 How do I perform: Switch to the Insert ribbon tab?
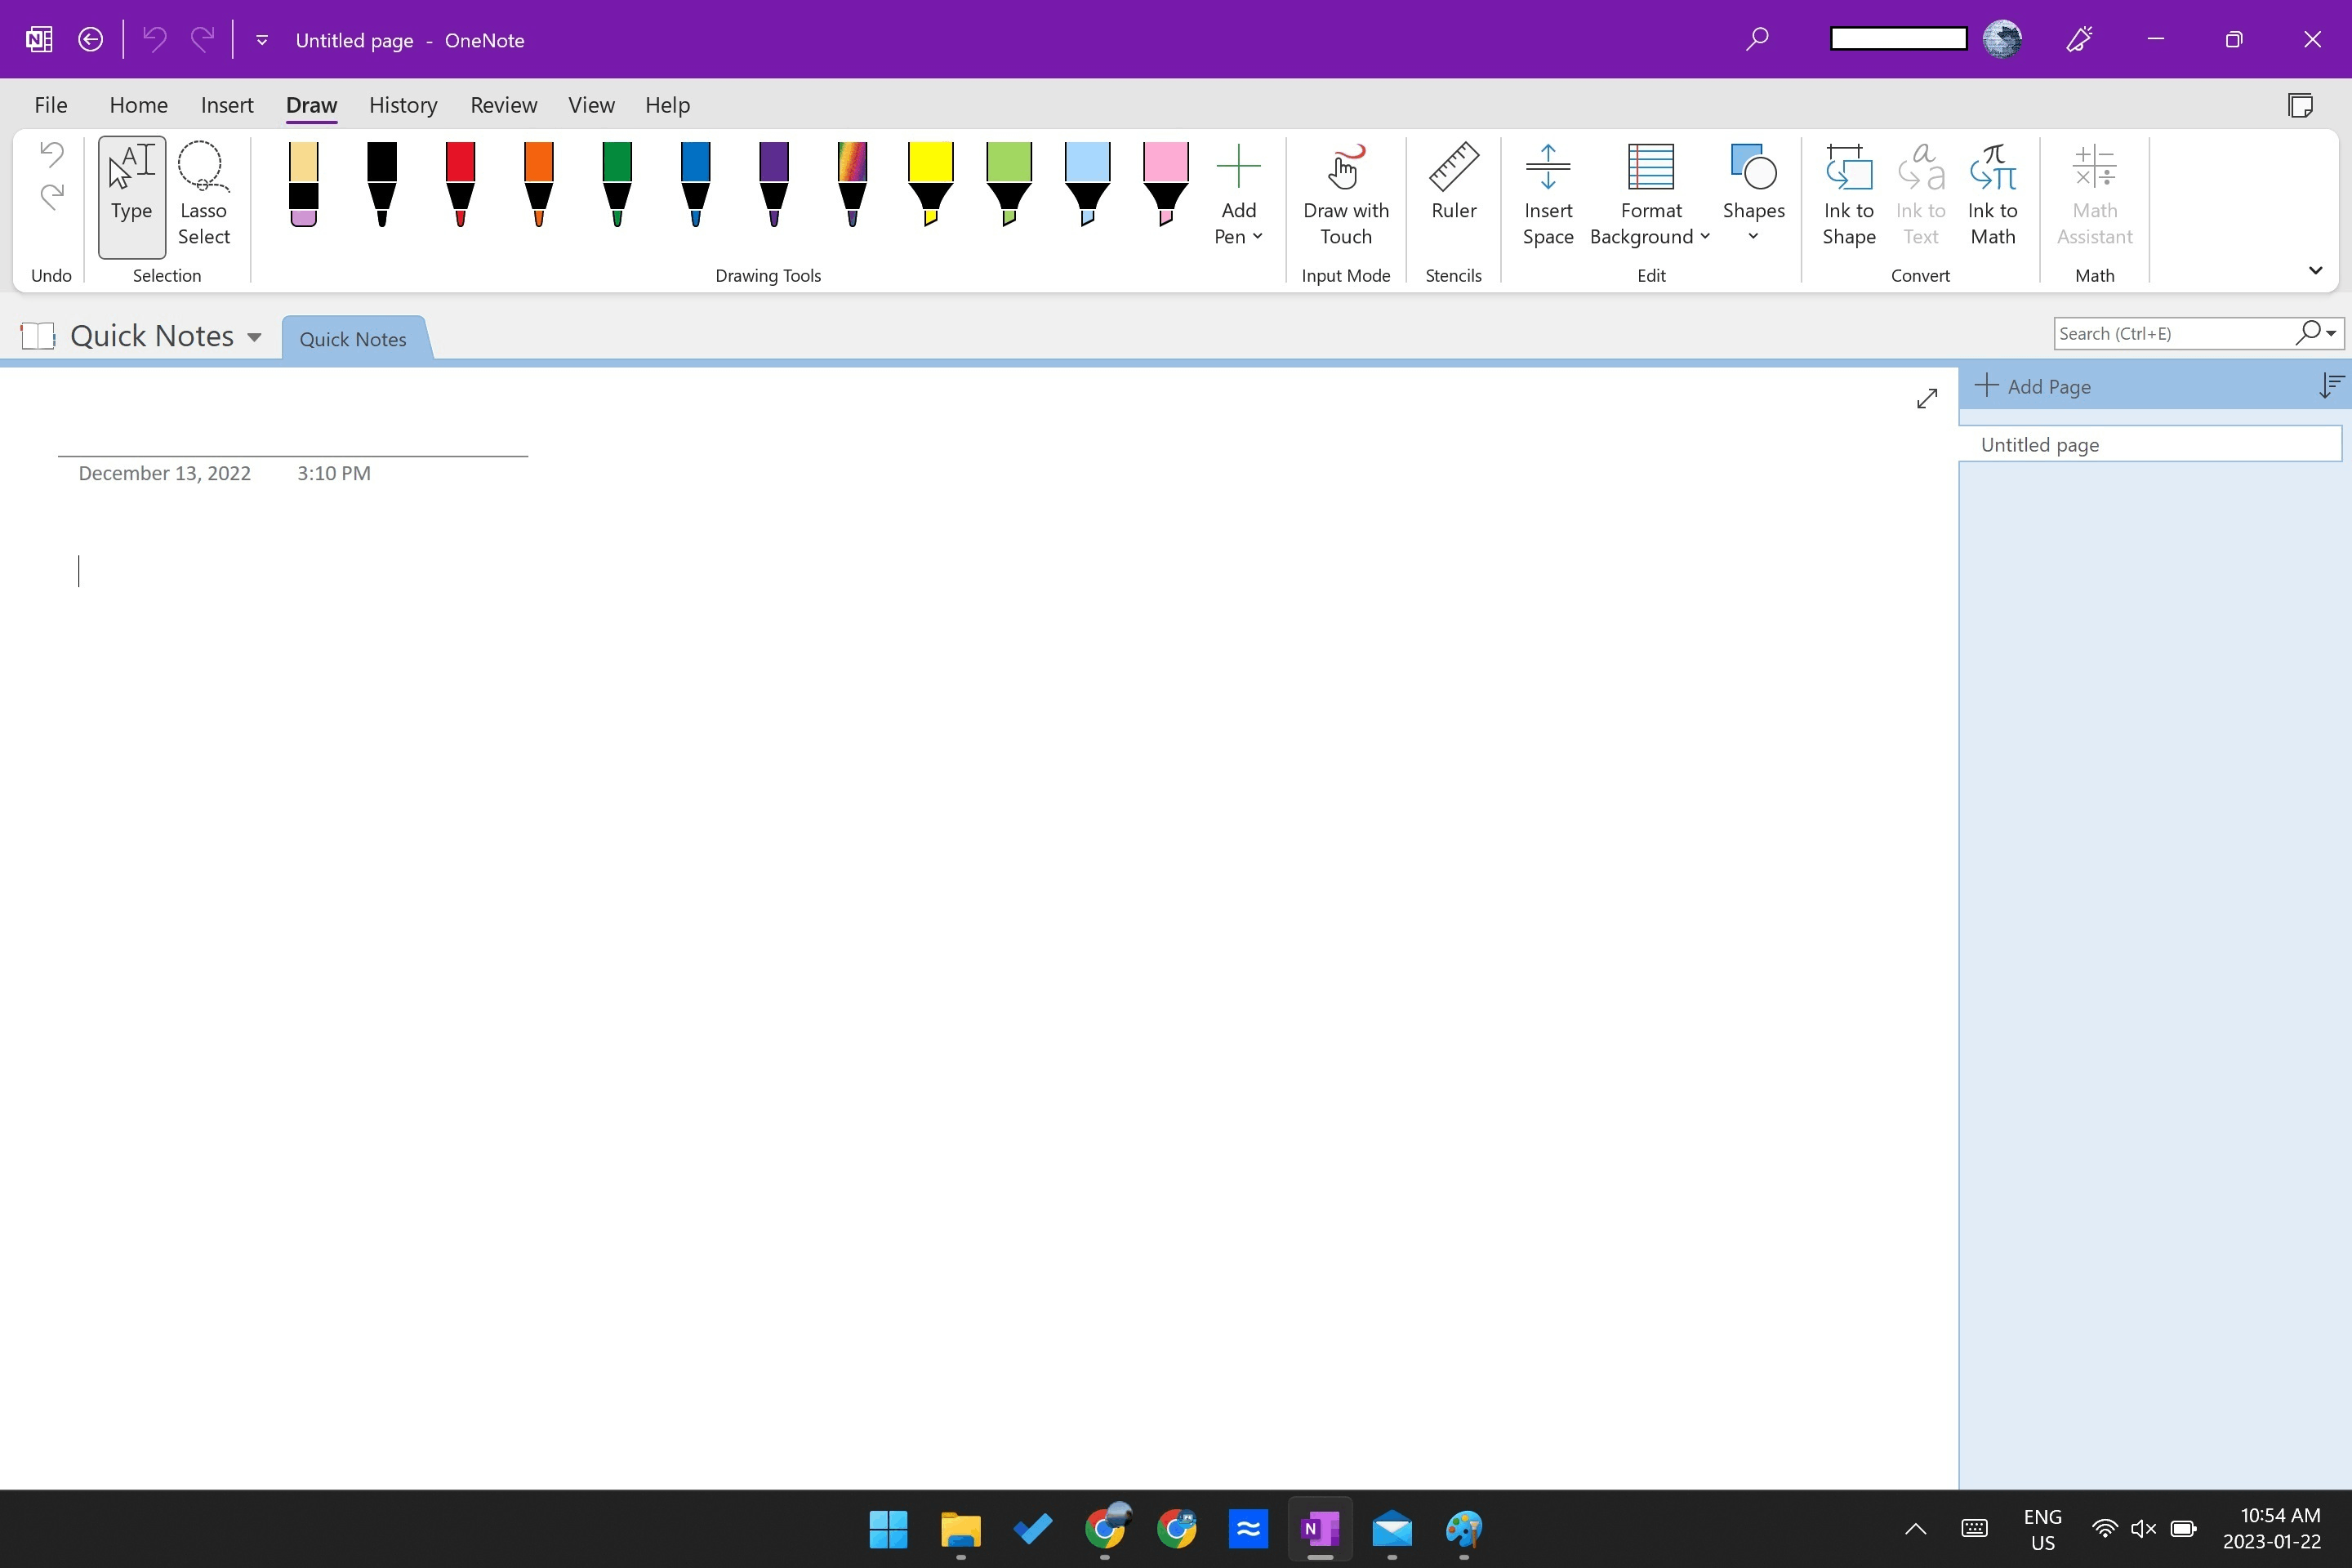point(227,104)
